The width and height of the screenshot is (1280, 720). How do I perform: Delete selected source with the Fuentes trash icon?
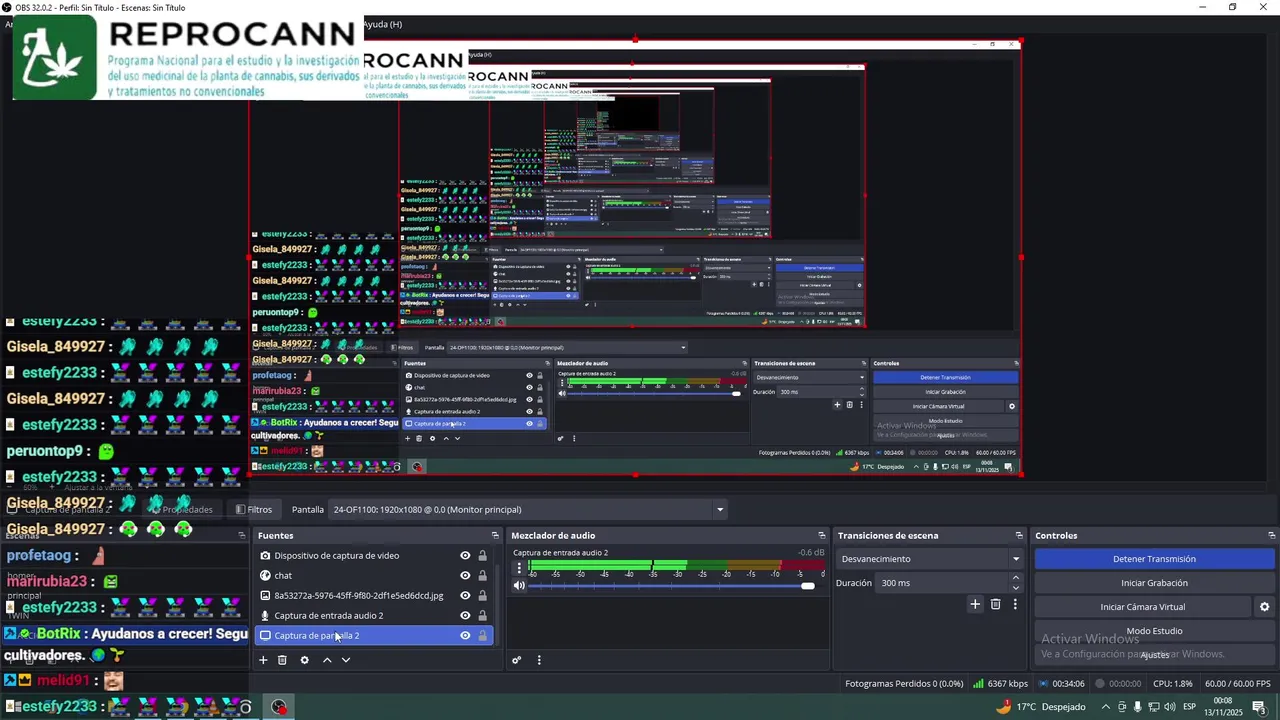click(282, 660)
